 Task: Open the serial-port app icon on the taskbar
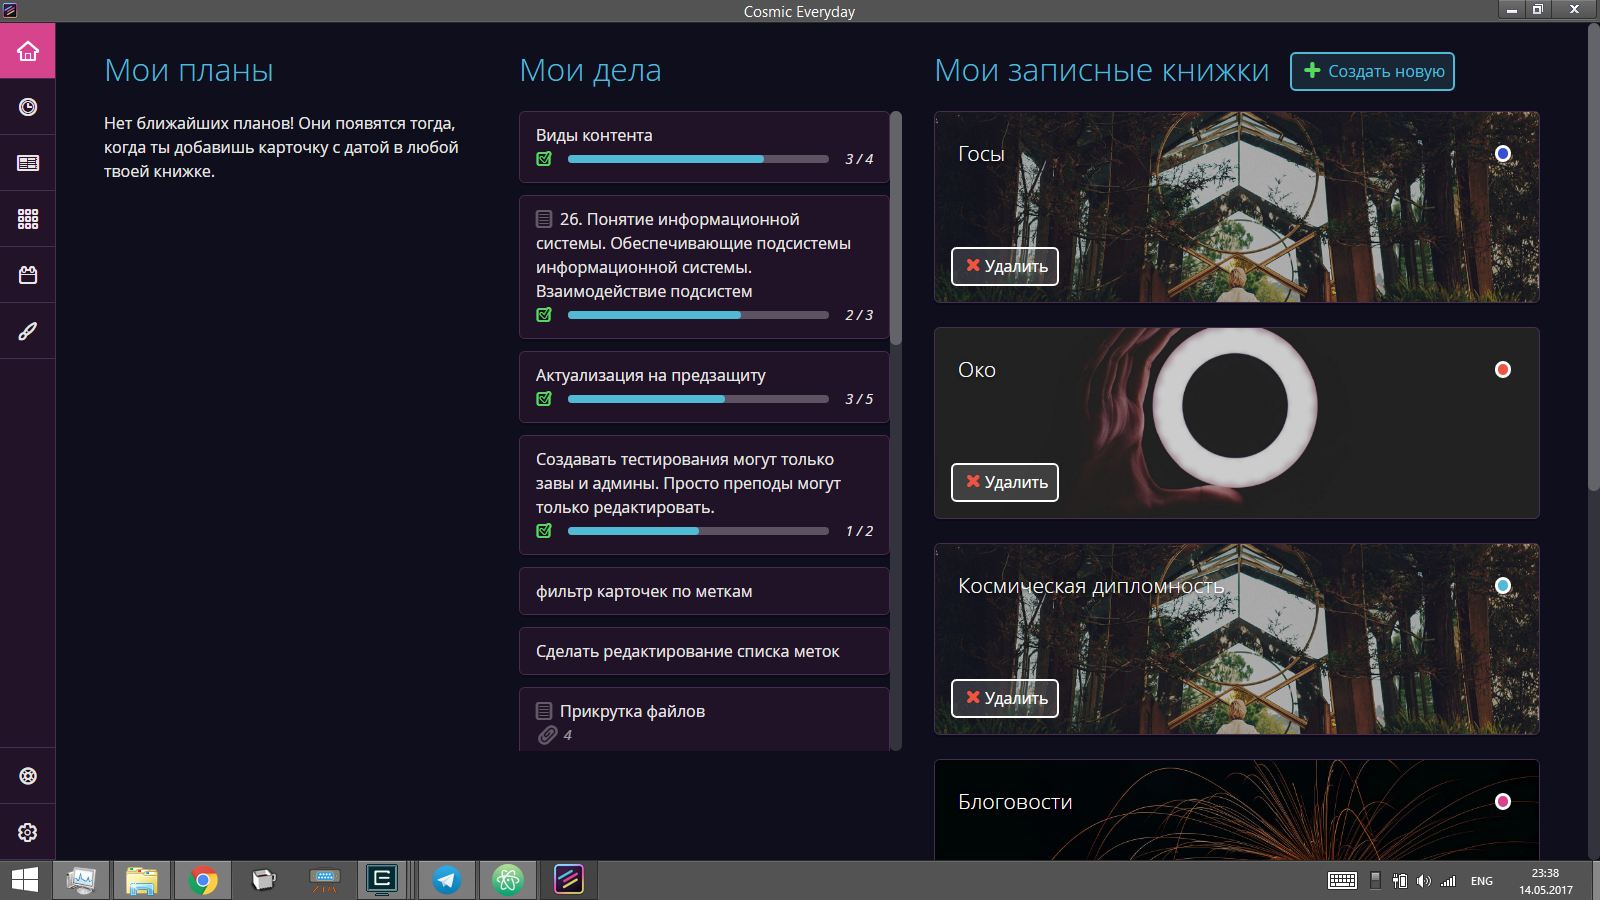[325, 880]
